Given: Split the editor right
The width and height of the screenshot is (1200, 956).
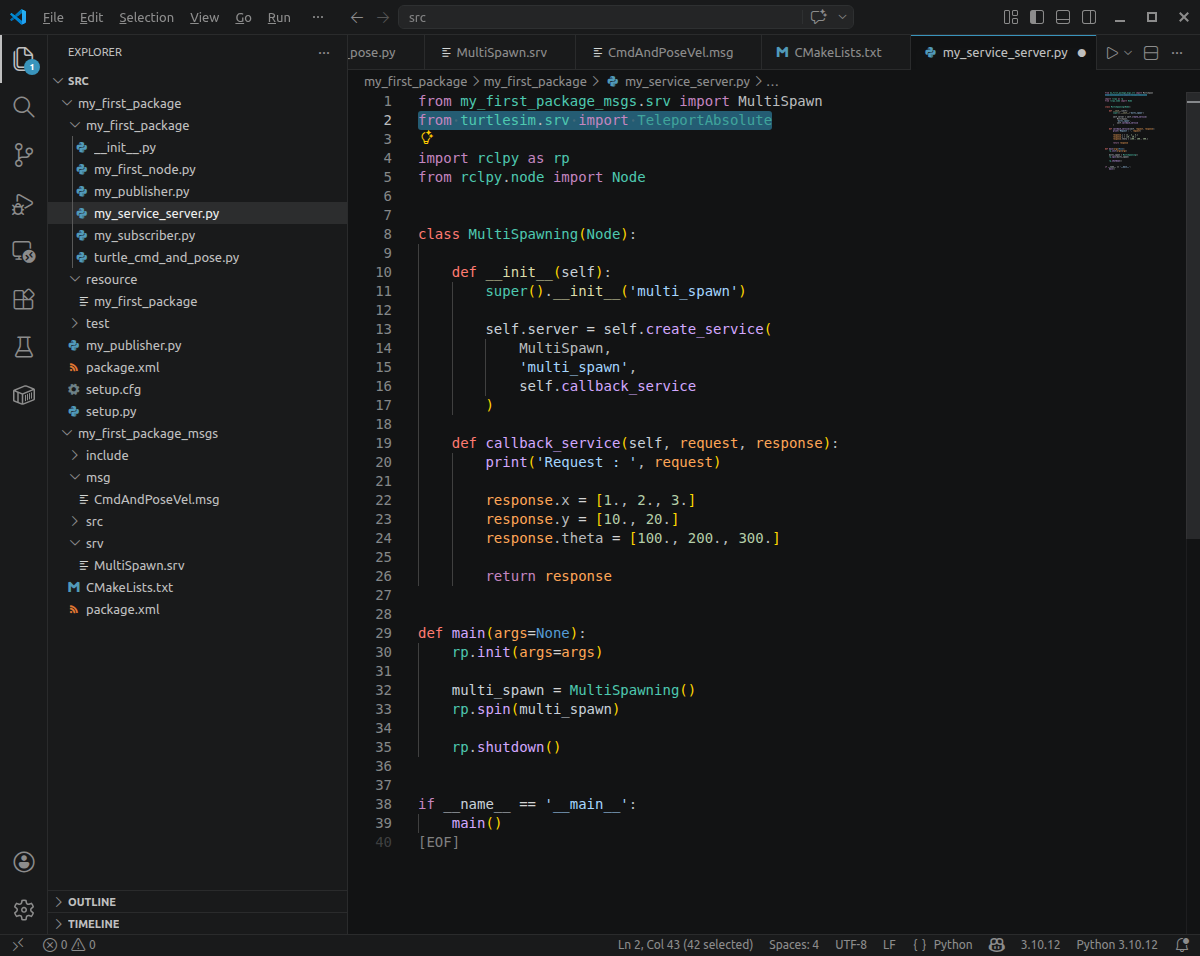Looking at the screenshot, I should tap(1151, 53).
